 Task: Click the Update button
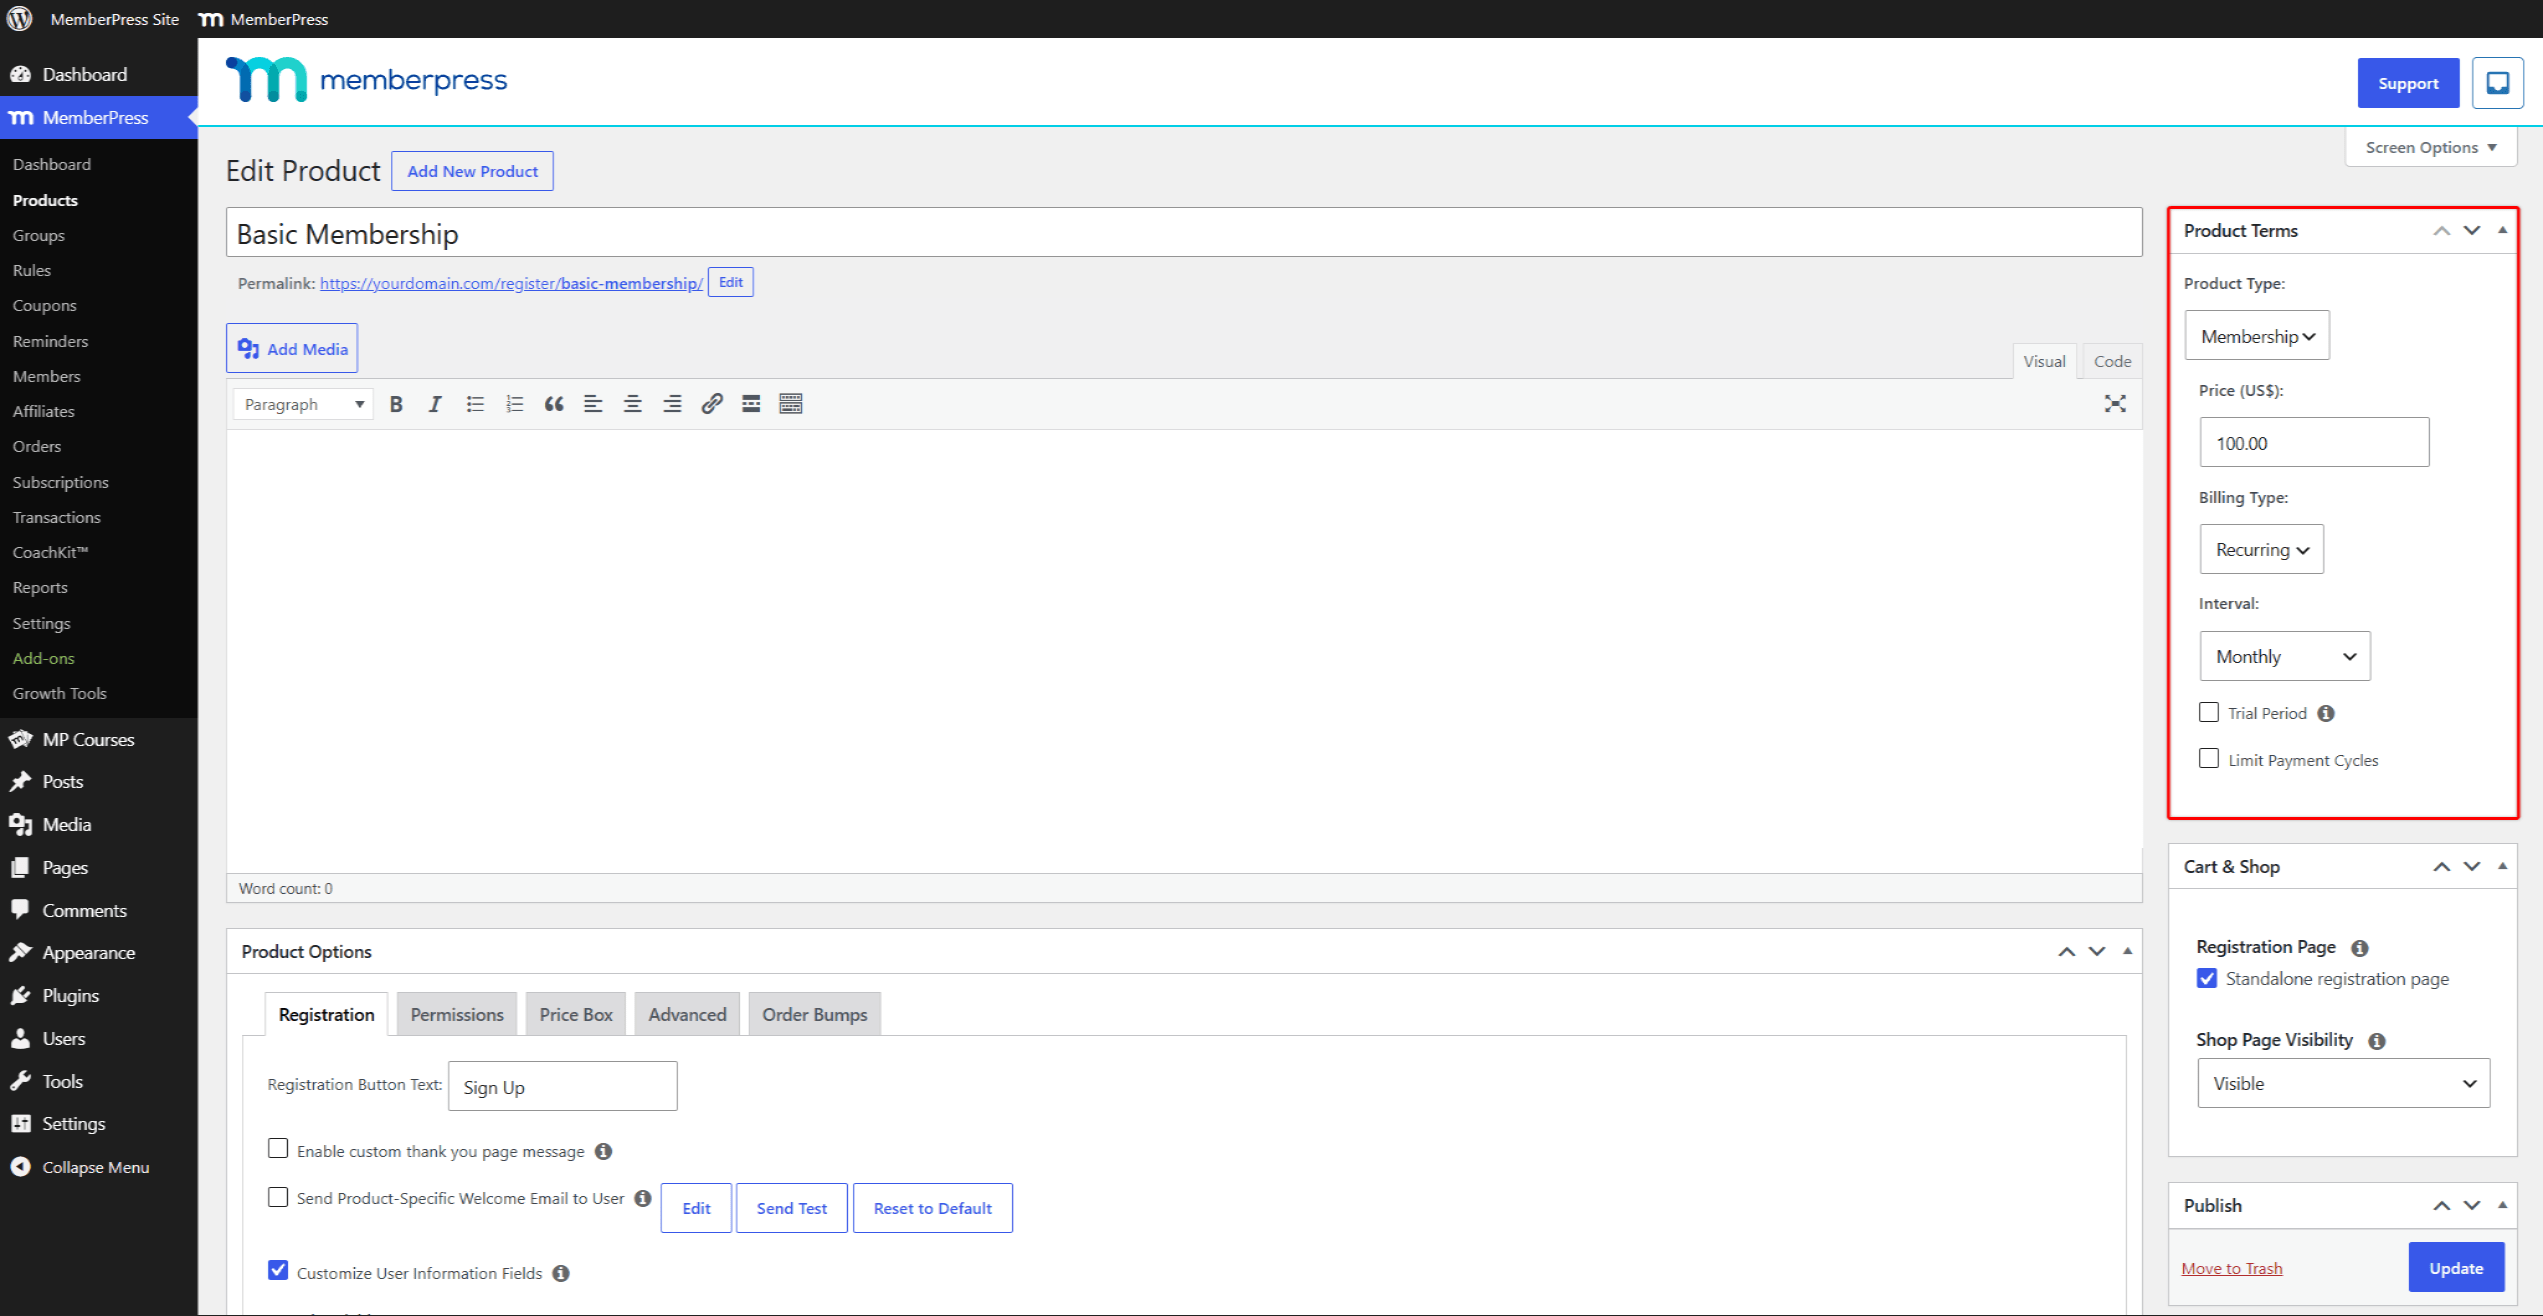(2456, 1268)
